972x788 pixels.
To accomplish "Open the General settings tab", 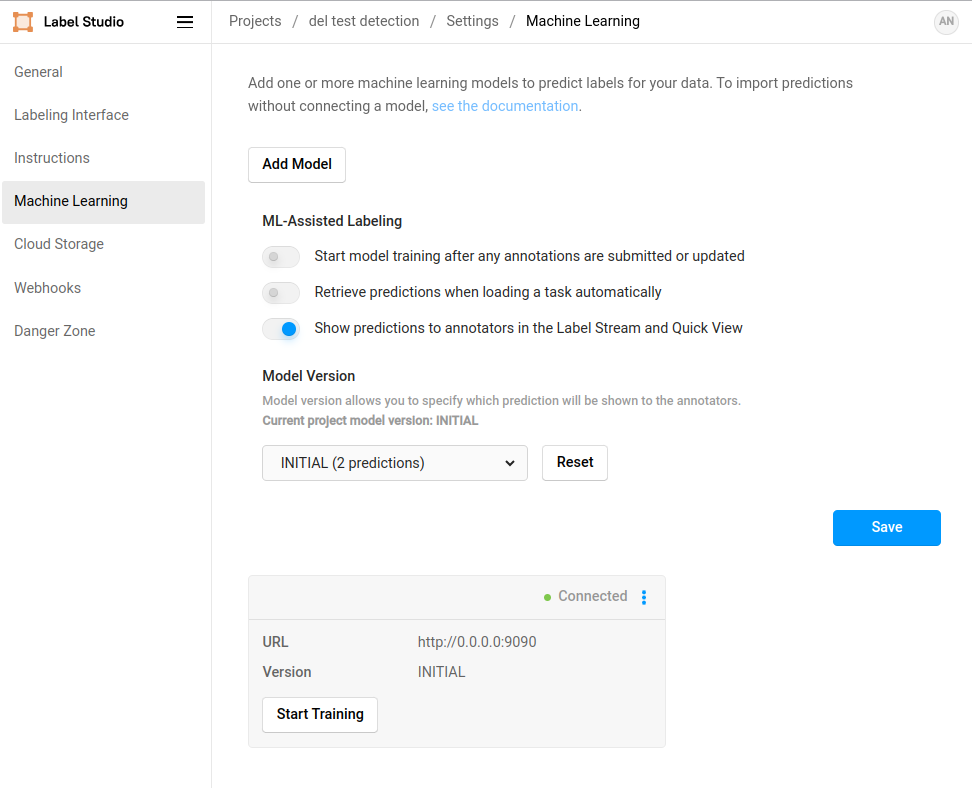I will coord(38,72).
